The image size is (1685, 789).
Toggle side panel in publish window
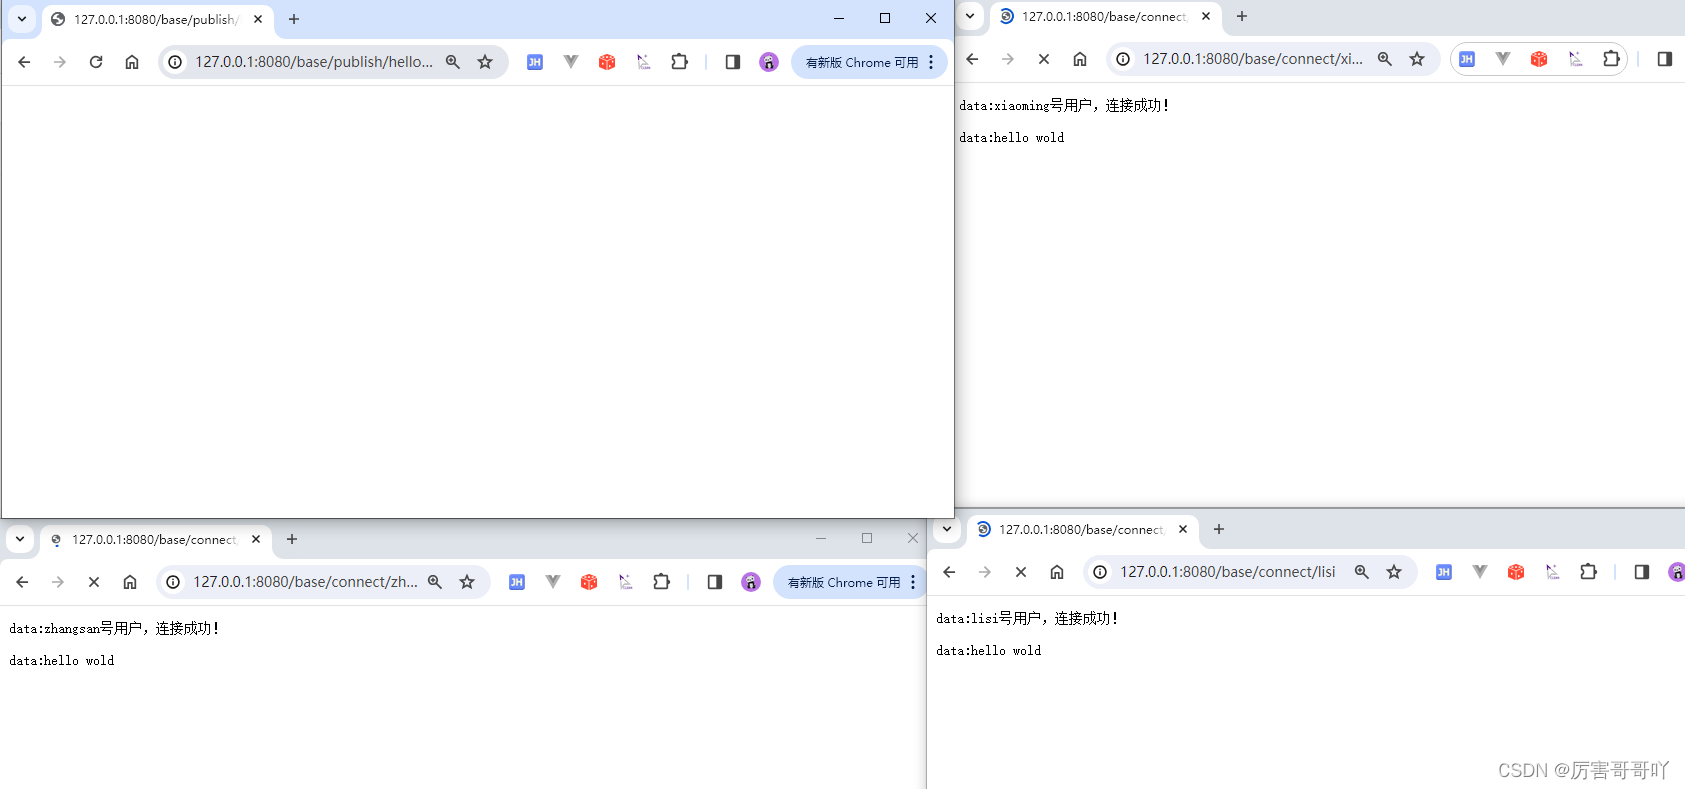[733, 62]
